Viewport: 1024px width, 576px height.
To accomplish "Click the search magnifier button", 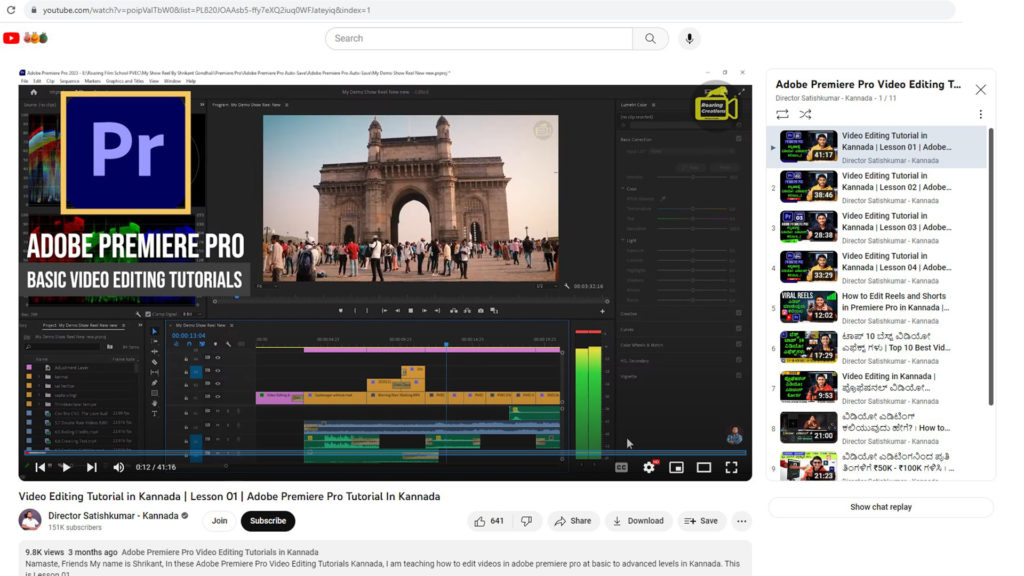I will pyautogui.click(x=650, y=38).
